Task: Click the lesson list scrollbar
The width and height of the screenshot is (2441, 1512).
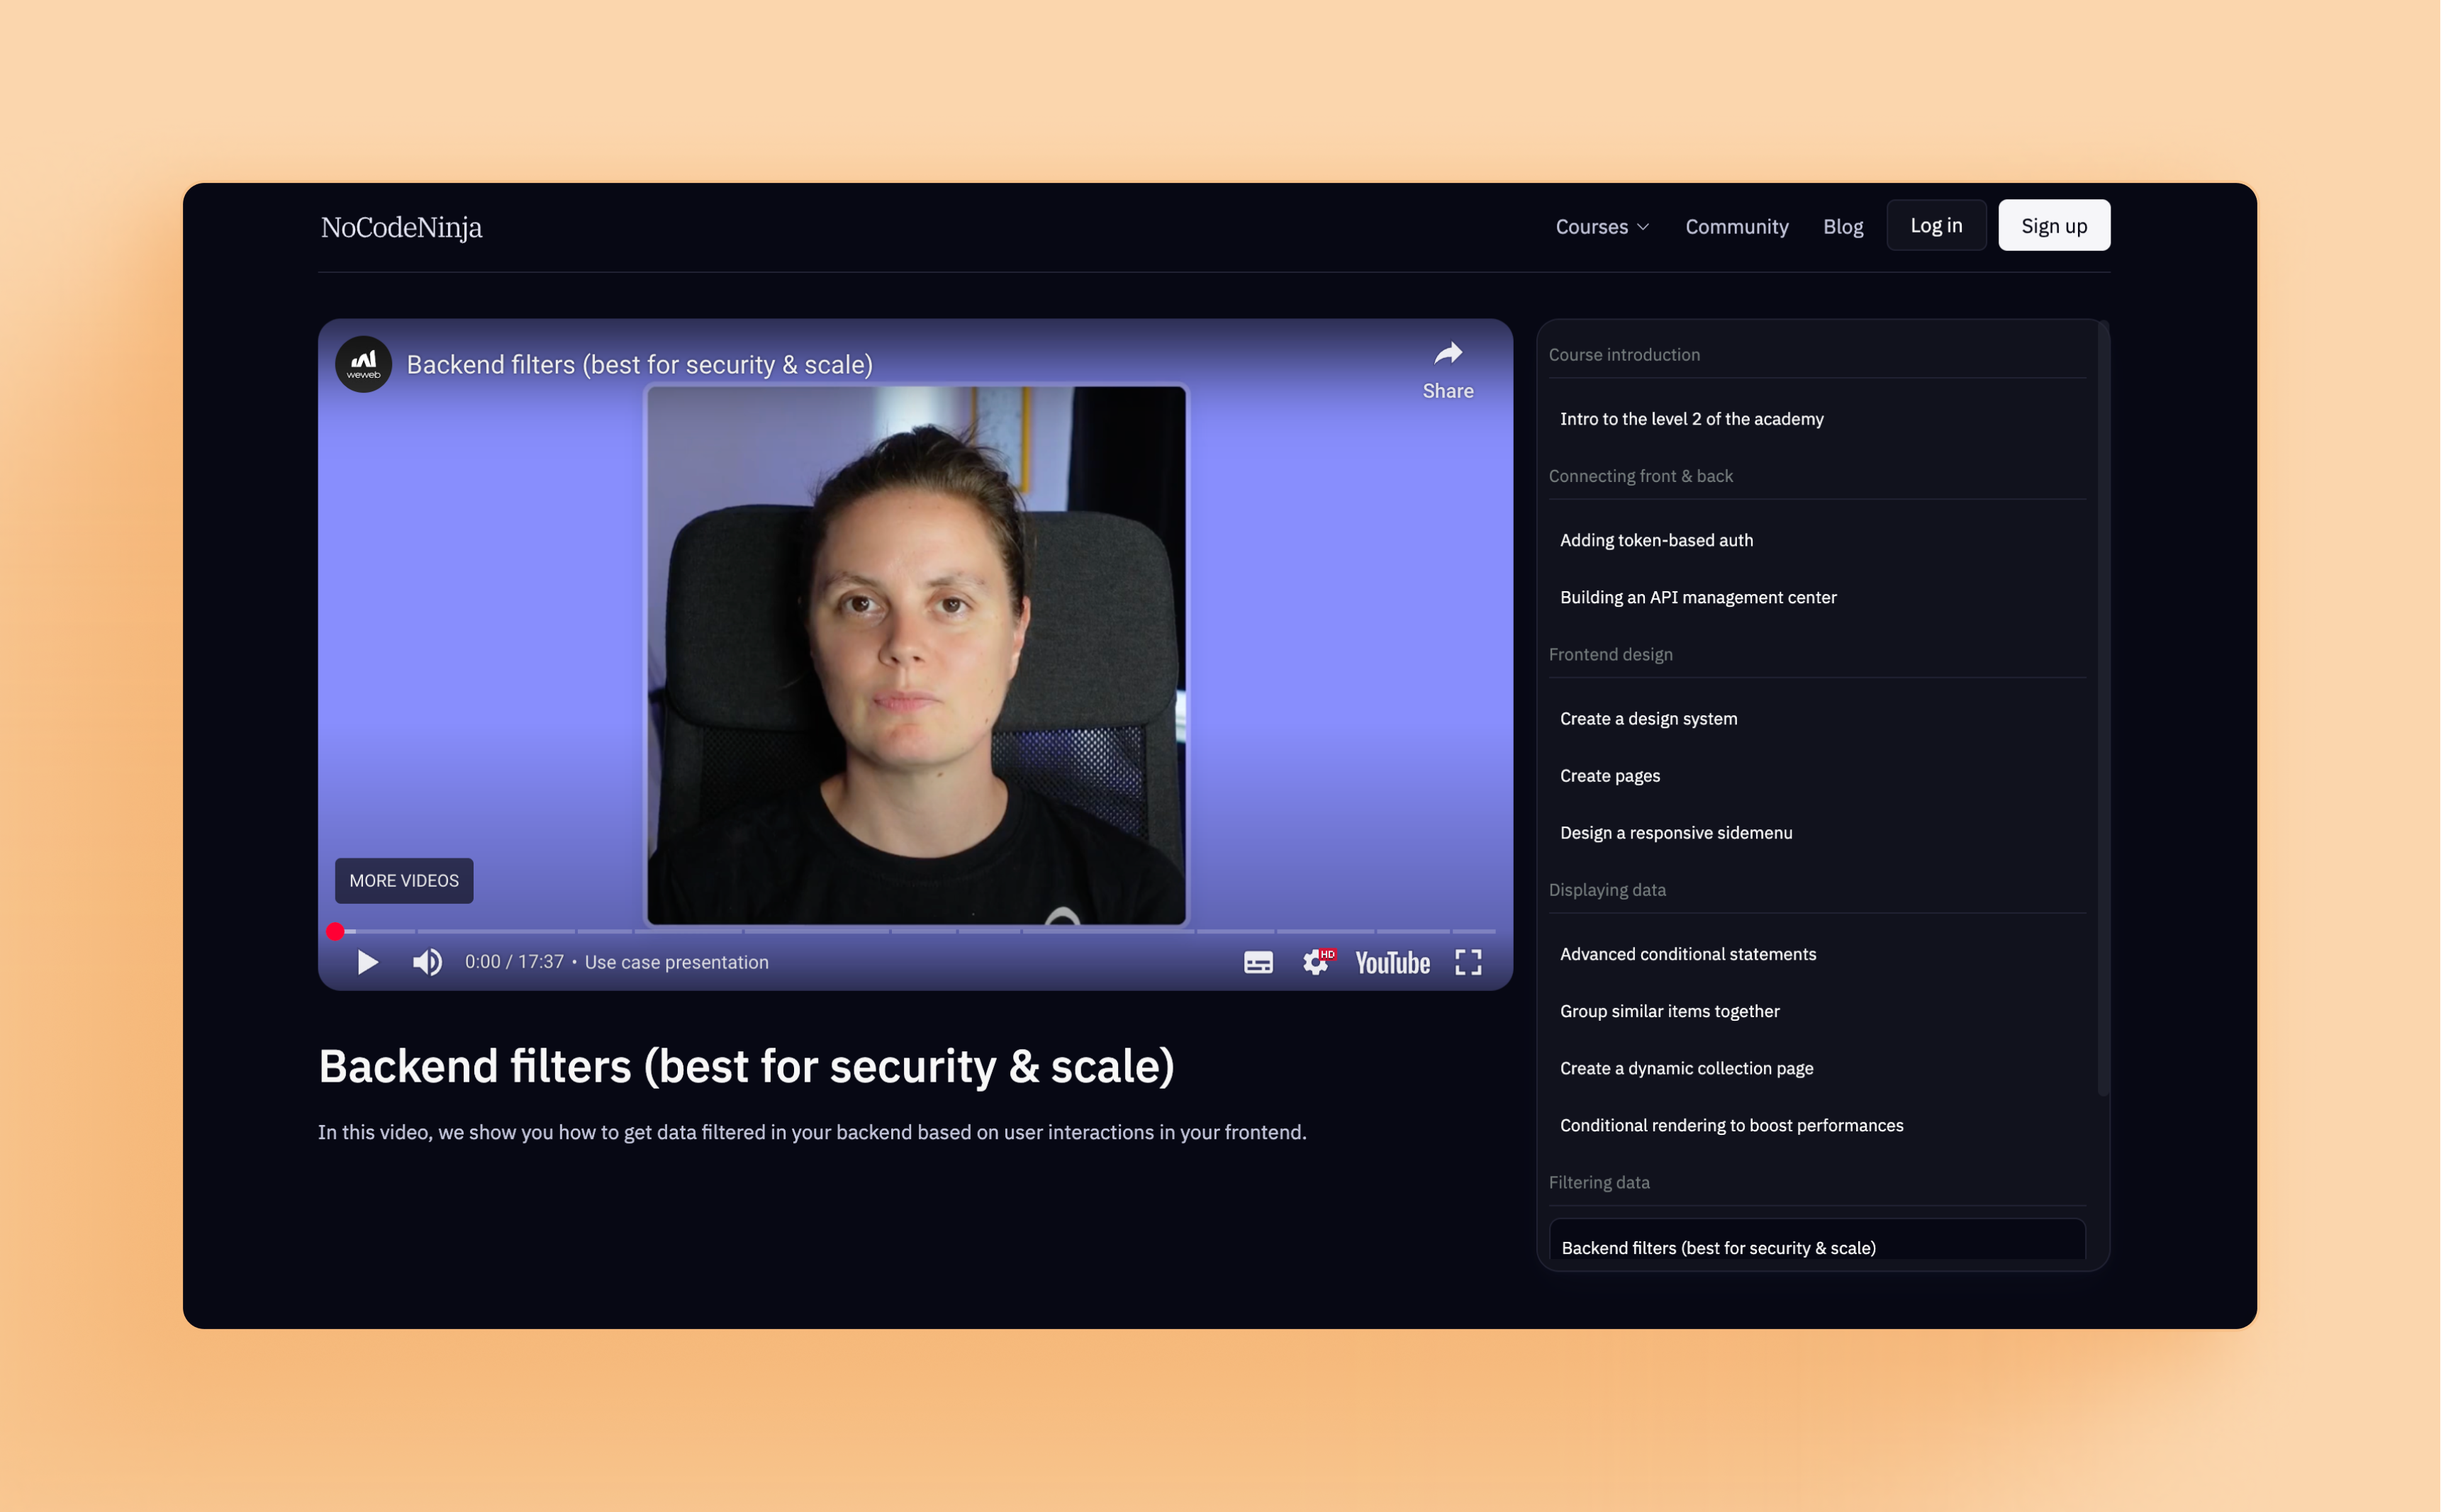Action: pos(2102,706)
